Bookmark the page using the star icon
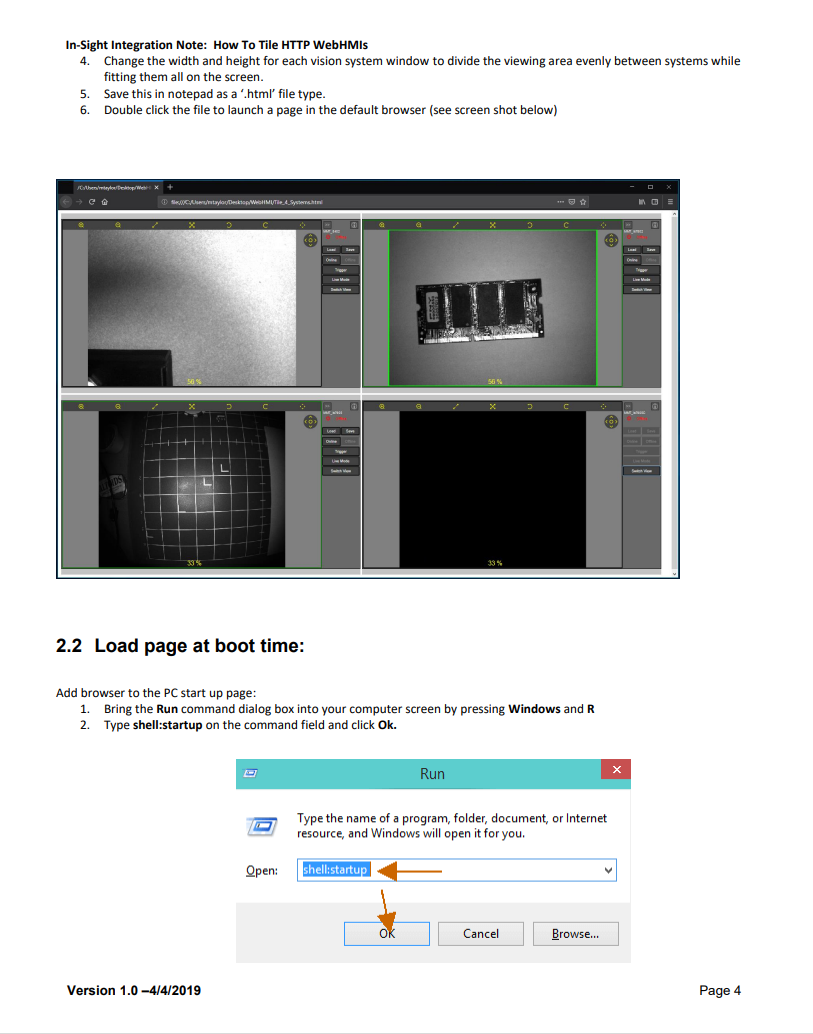 click(581, 202)
